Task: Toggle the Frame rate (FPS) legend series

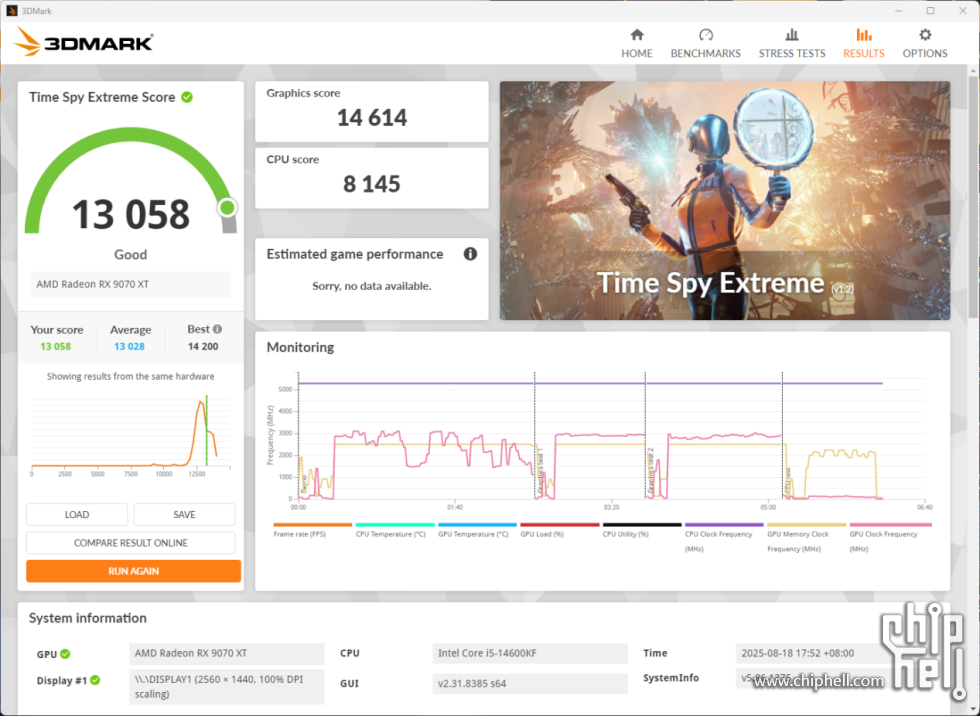Action: point(312,530)
